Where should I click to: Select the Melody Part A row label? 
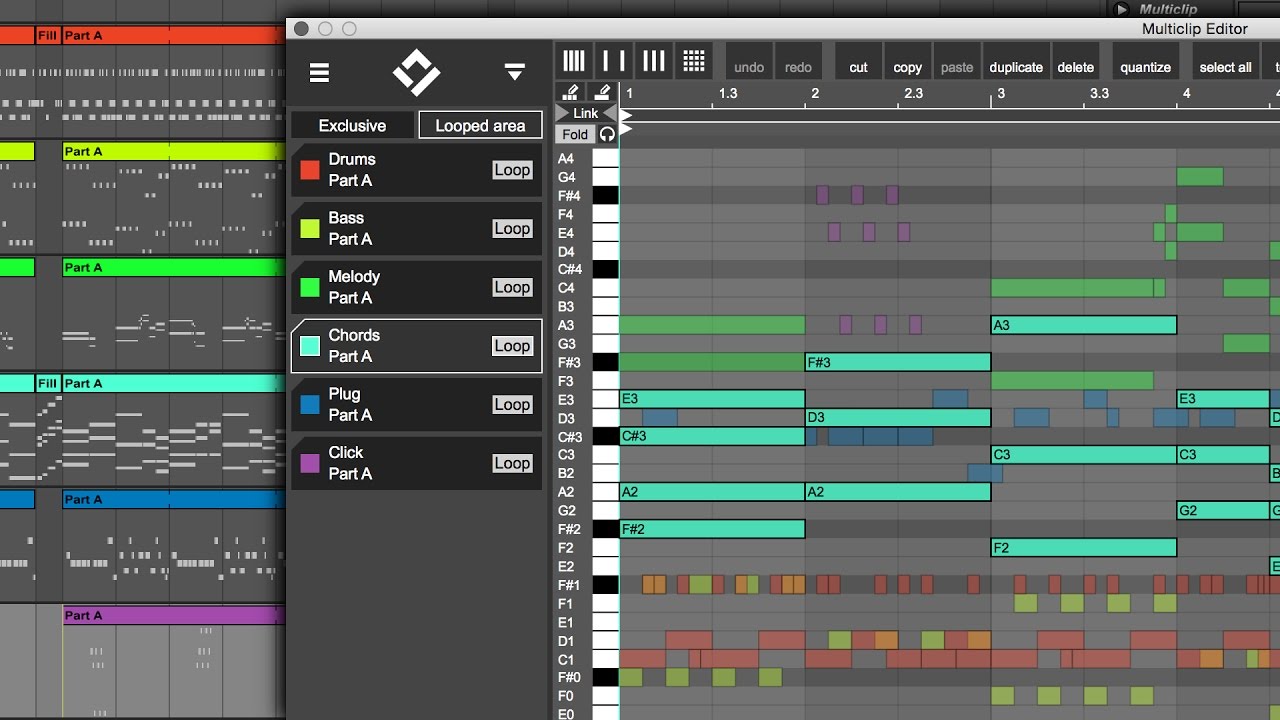[x=354, y=288]
